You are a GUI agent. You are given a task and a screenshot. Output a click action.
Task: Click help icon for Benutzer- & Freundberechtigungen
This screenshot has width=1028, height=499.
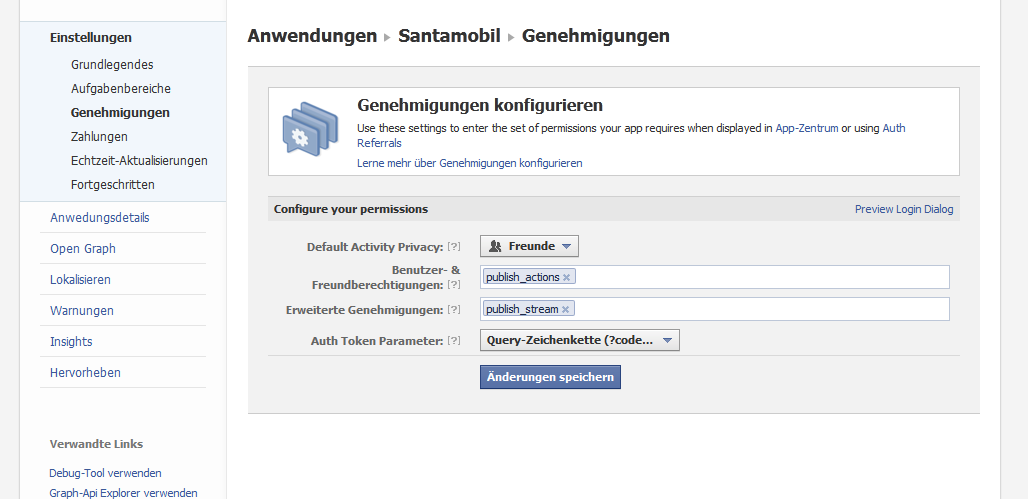(x=454, y=285)
